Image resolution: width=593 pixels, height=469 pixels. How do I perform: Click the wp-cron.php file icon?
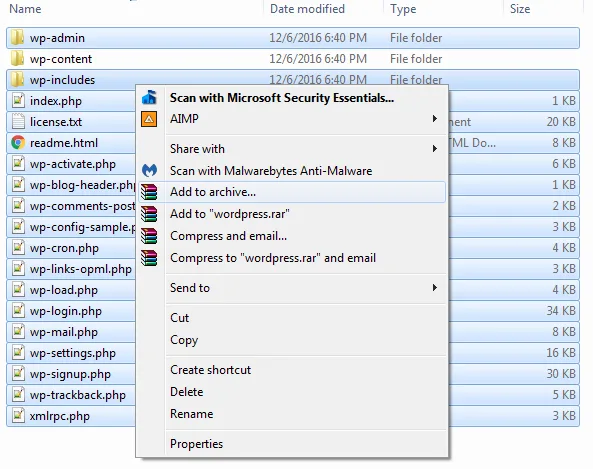[18, 248]
